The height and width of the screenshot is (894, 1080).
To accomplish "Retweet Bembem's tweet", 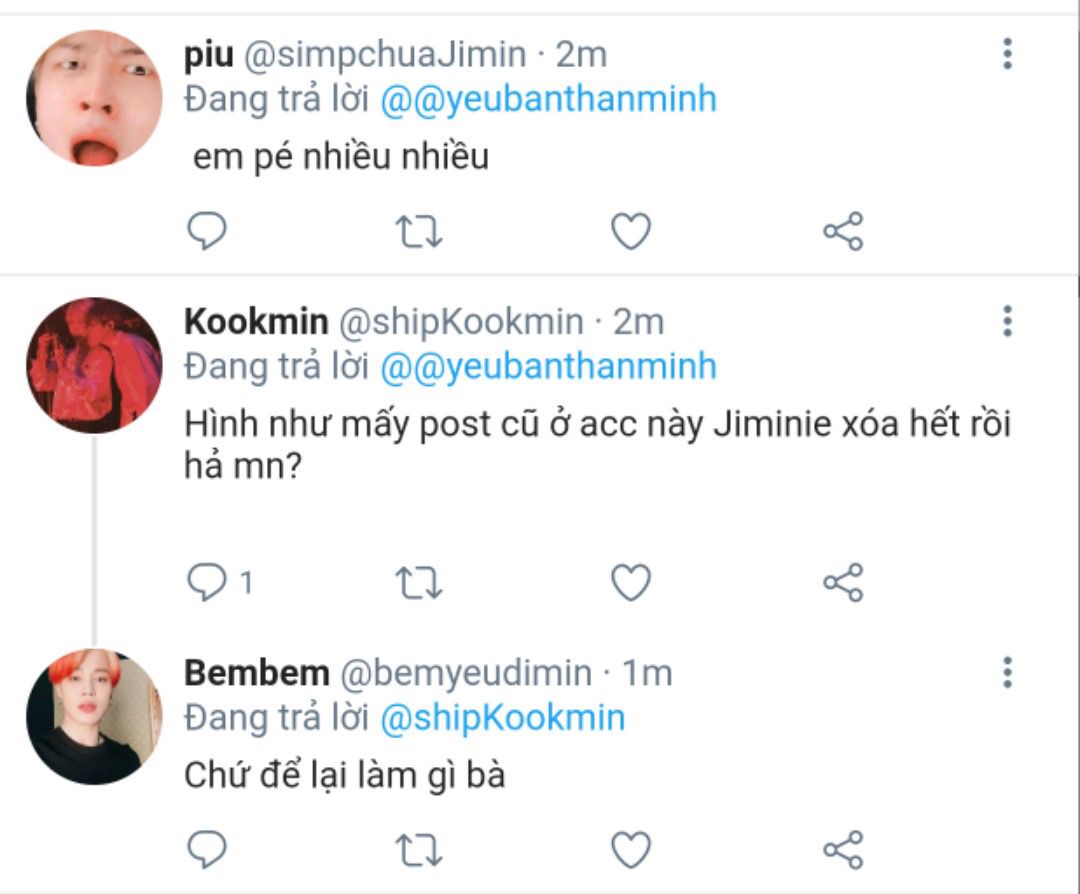I will (x=420, y=850).
